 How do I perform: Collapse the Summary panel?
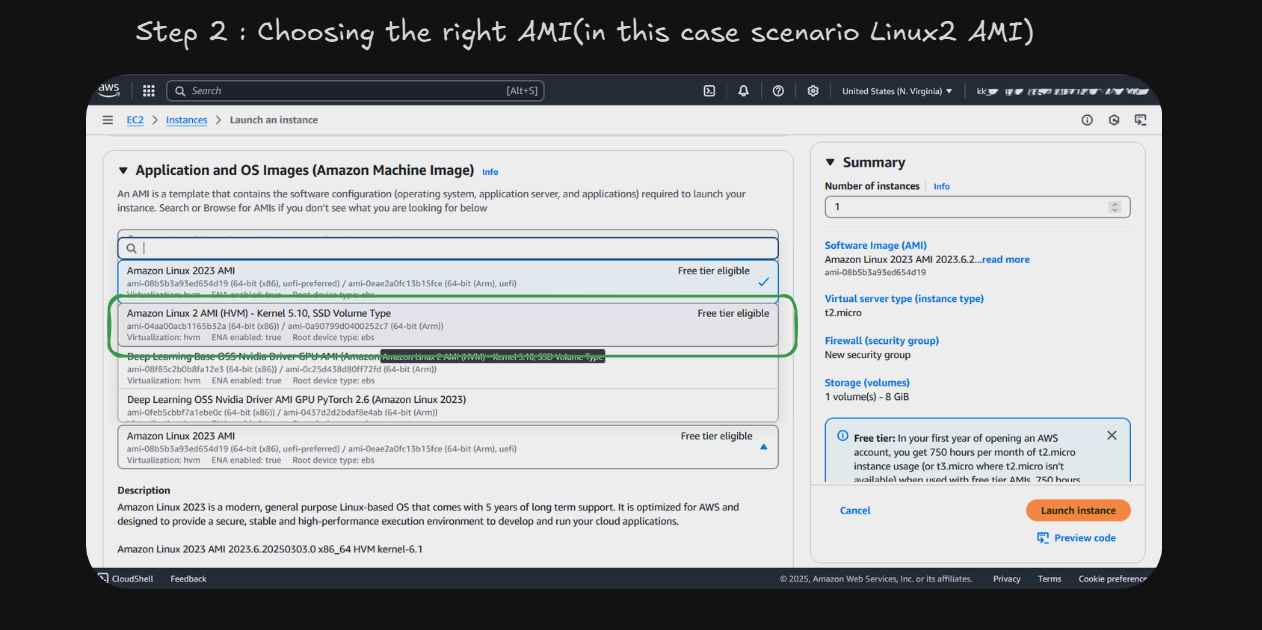[x=830, y=162]
